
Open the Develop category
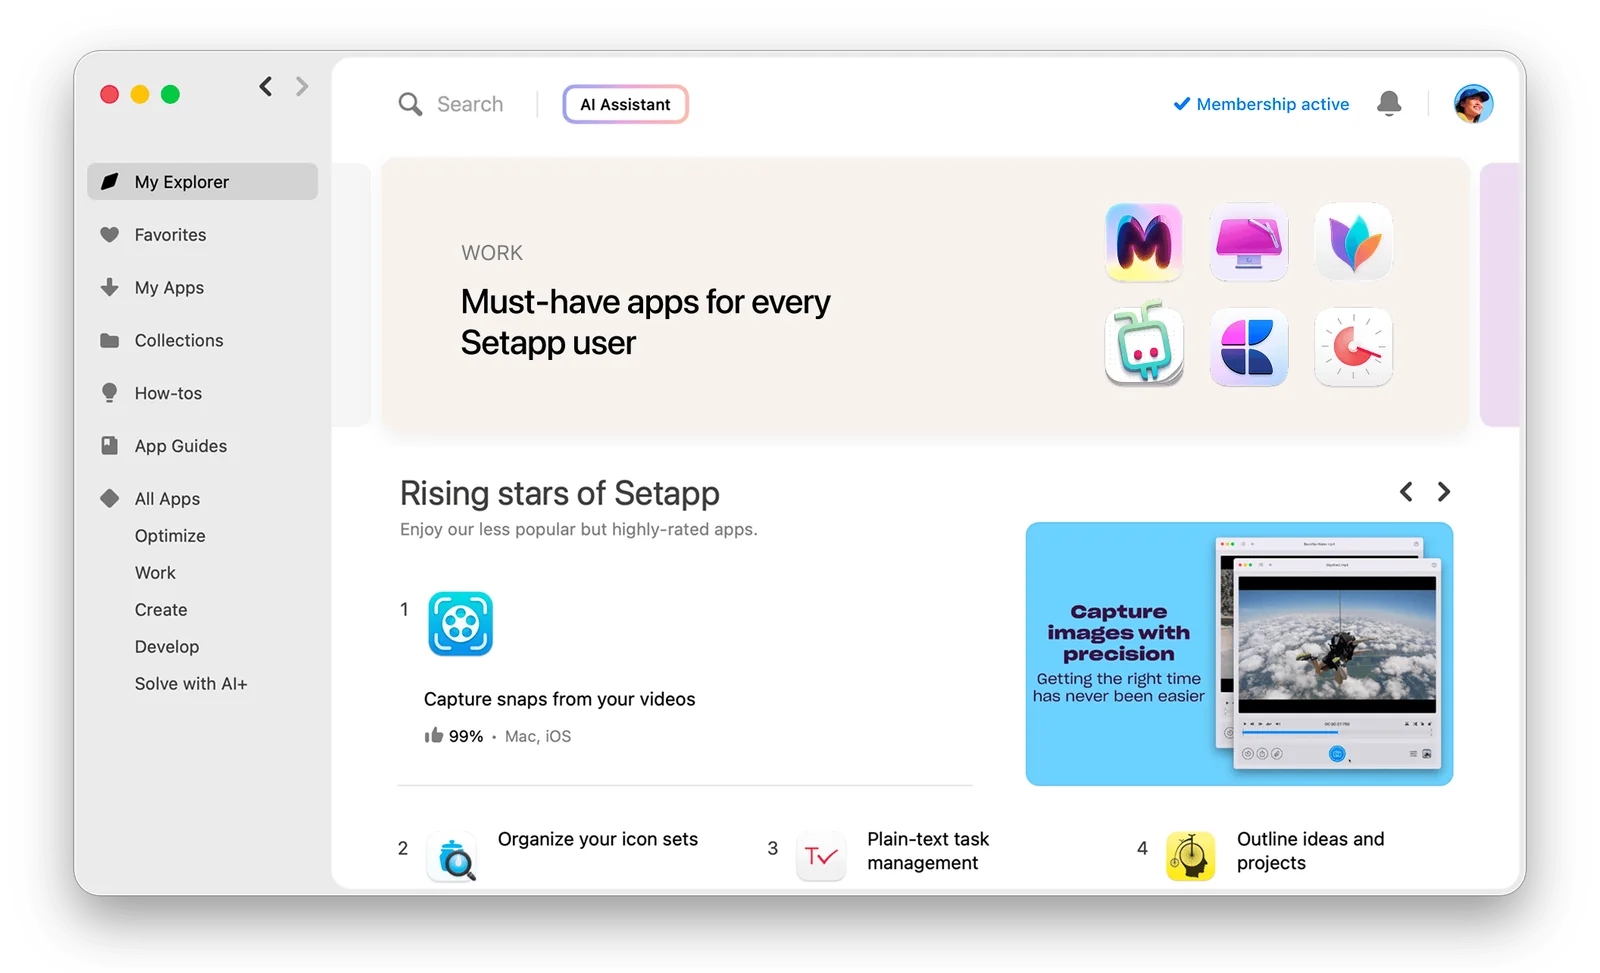pyautogui.click(x=167, y=647)
